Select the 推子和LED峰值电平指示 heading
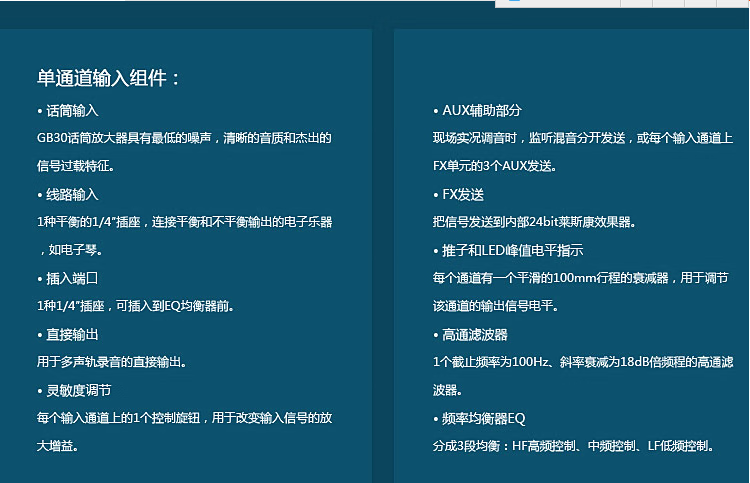The height and width of the screenshot is (483, 750). coord(513,250)
